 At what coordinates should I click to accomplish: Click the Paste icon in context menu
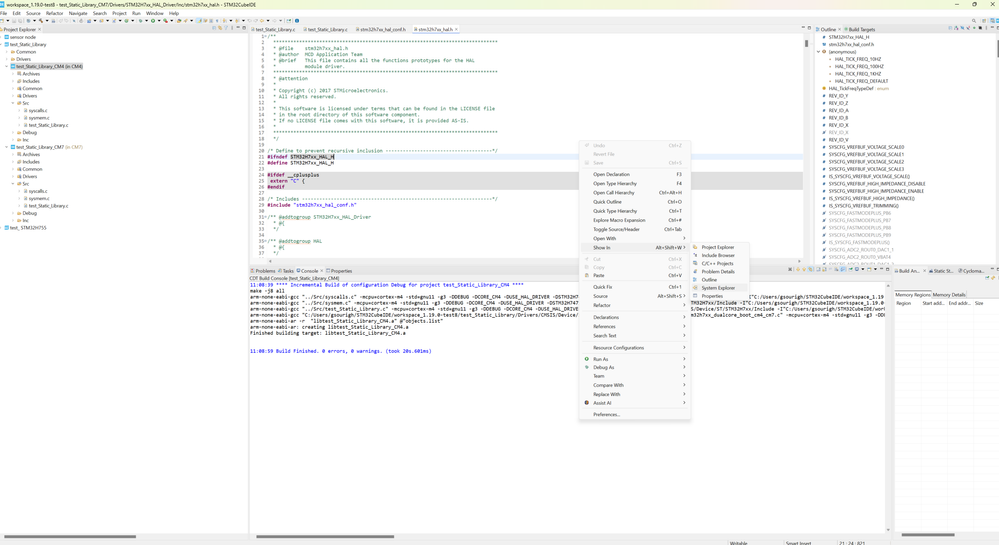click(x=587, y=275)
